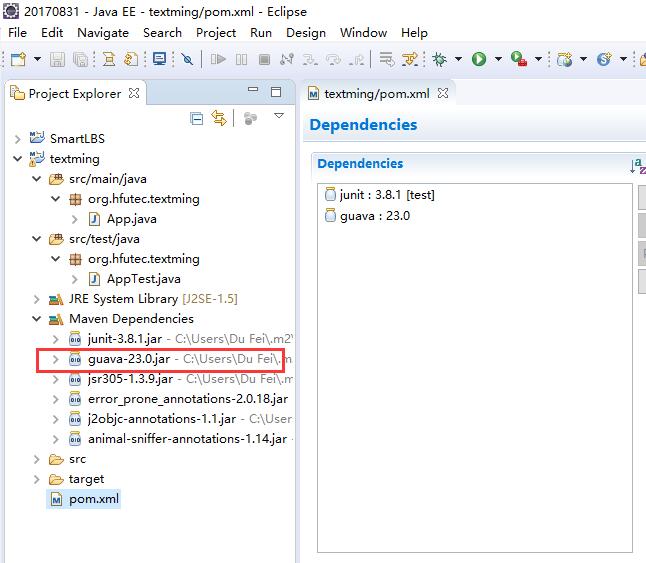
Task: Click the Step Return icon
Action: (356, 60)
